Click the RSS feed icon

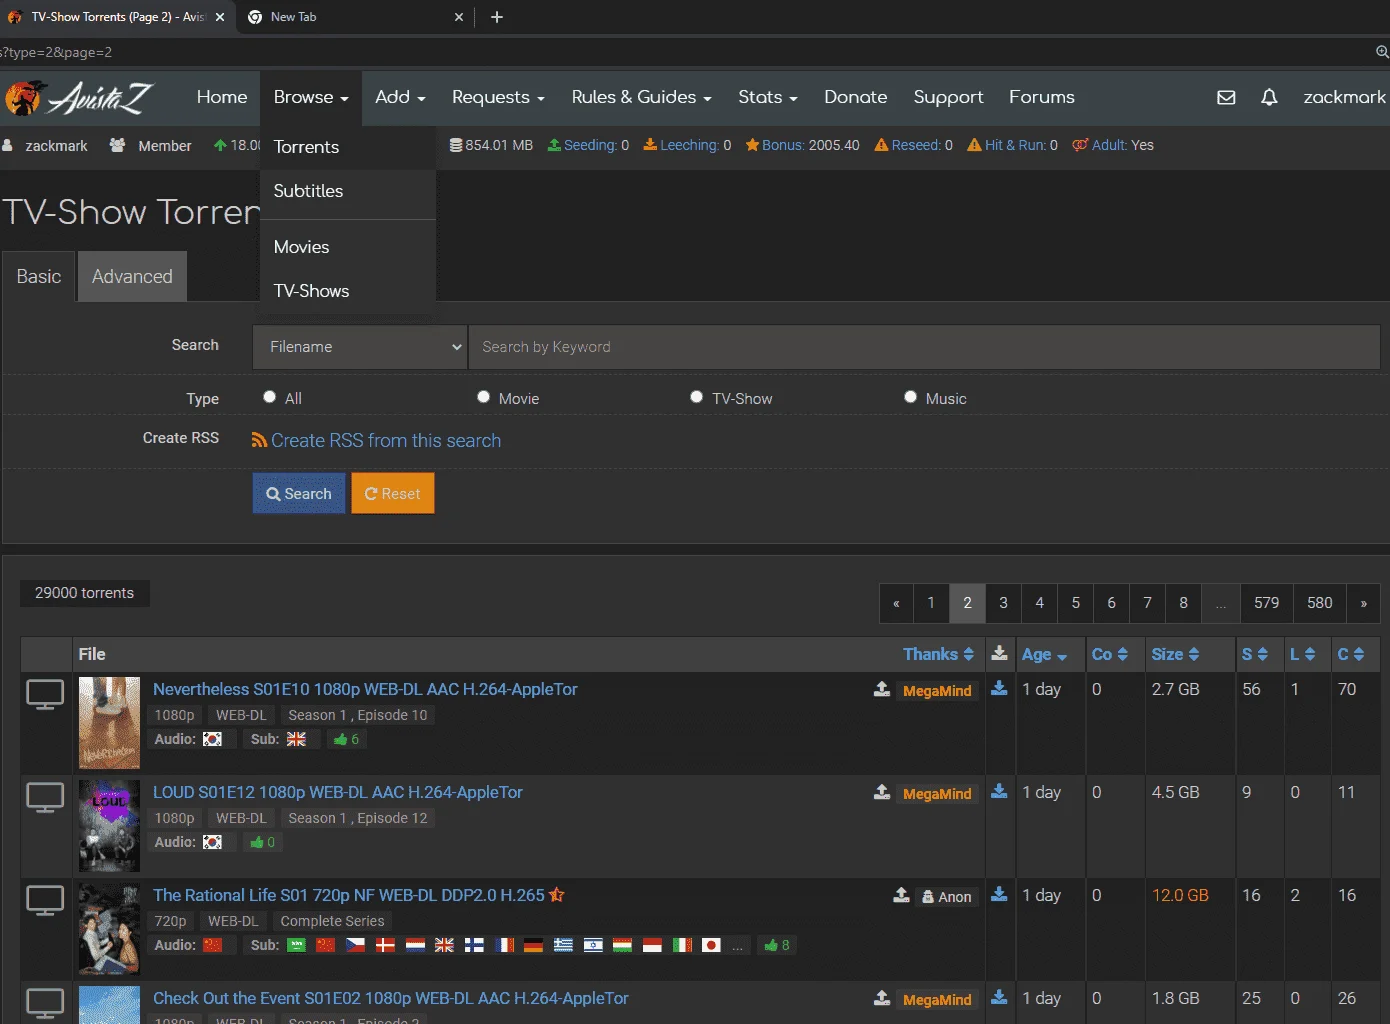click(x=259, y=440)
